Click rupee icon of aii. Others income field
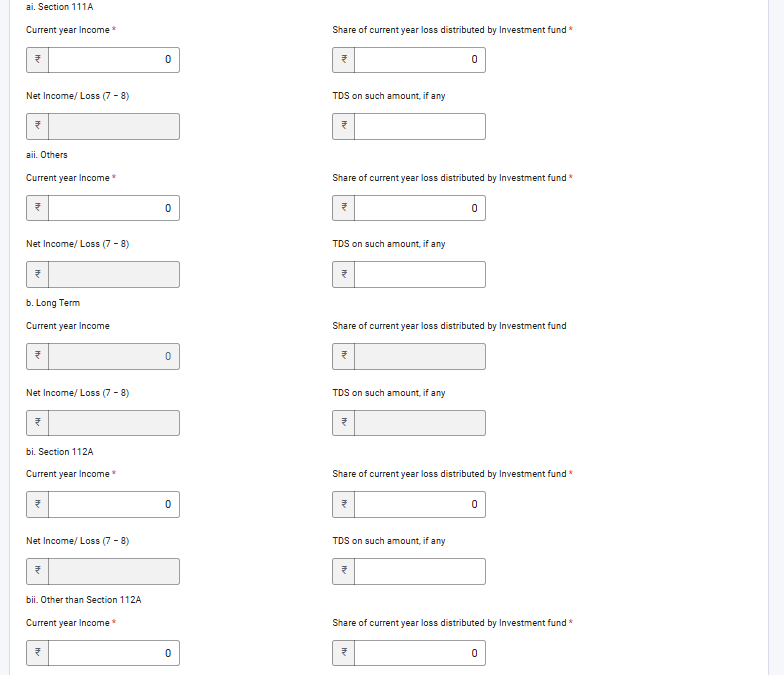Viewport: 784px width, 675px height. tap(38, 208)
